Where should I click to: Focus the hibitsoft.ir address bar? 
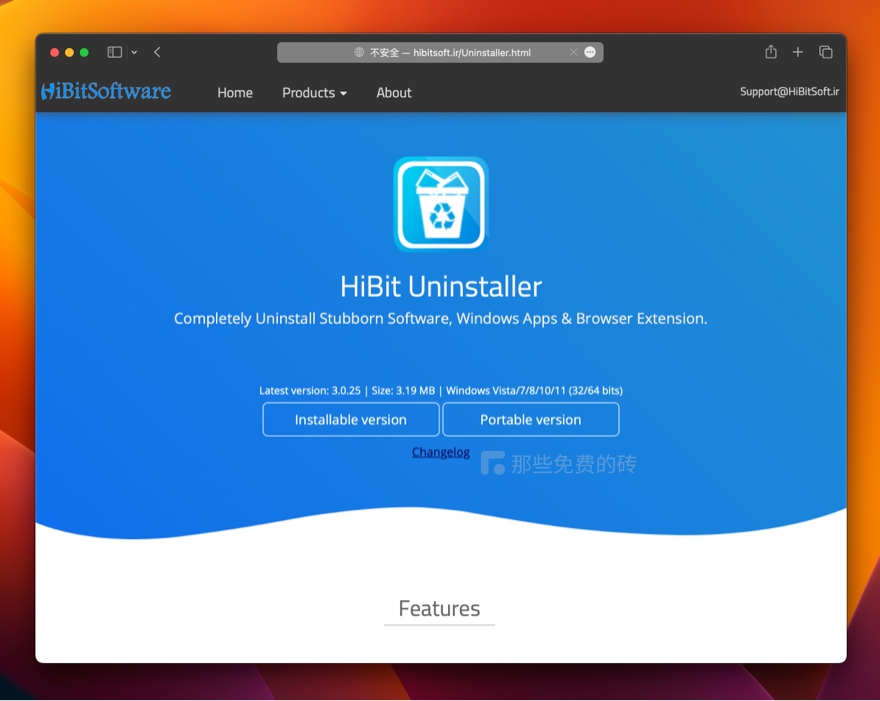pyautogui.click(x=440, y=52)
